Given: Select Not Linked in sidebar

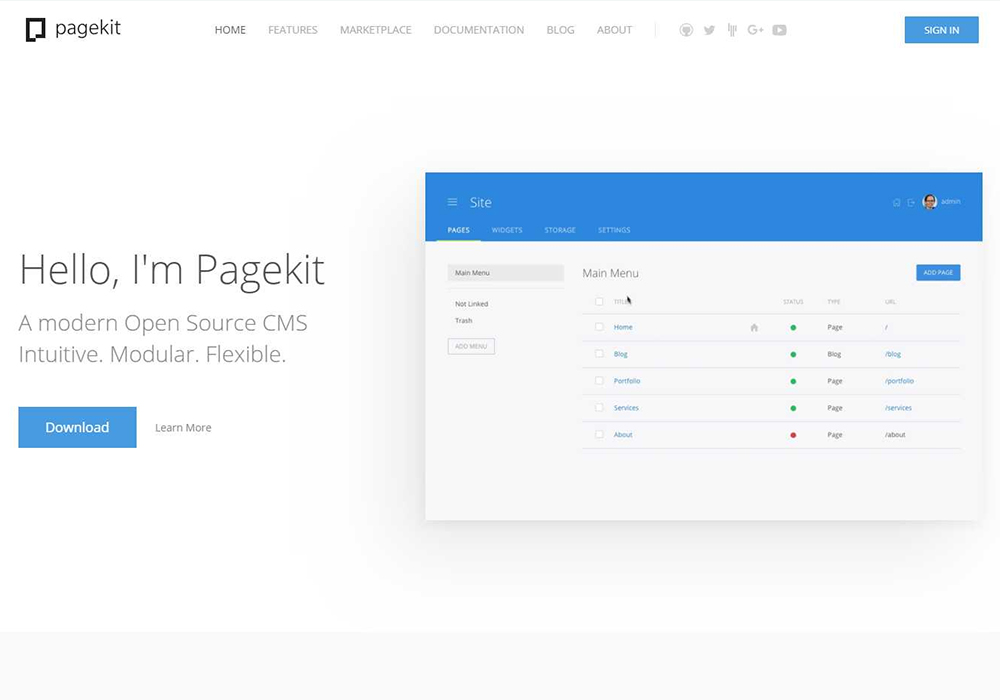Looking at the screenshot, I should (471, 304).
